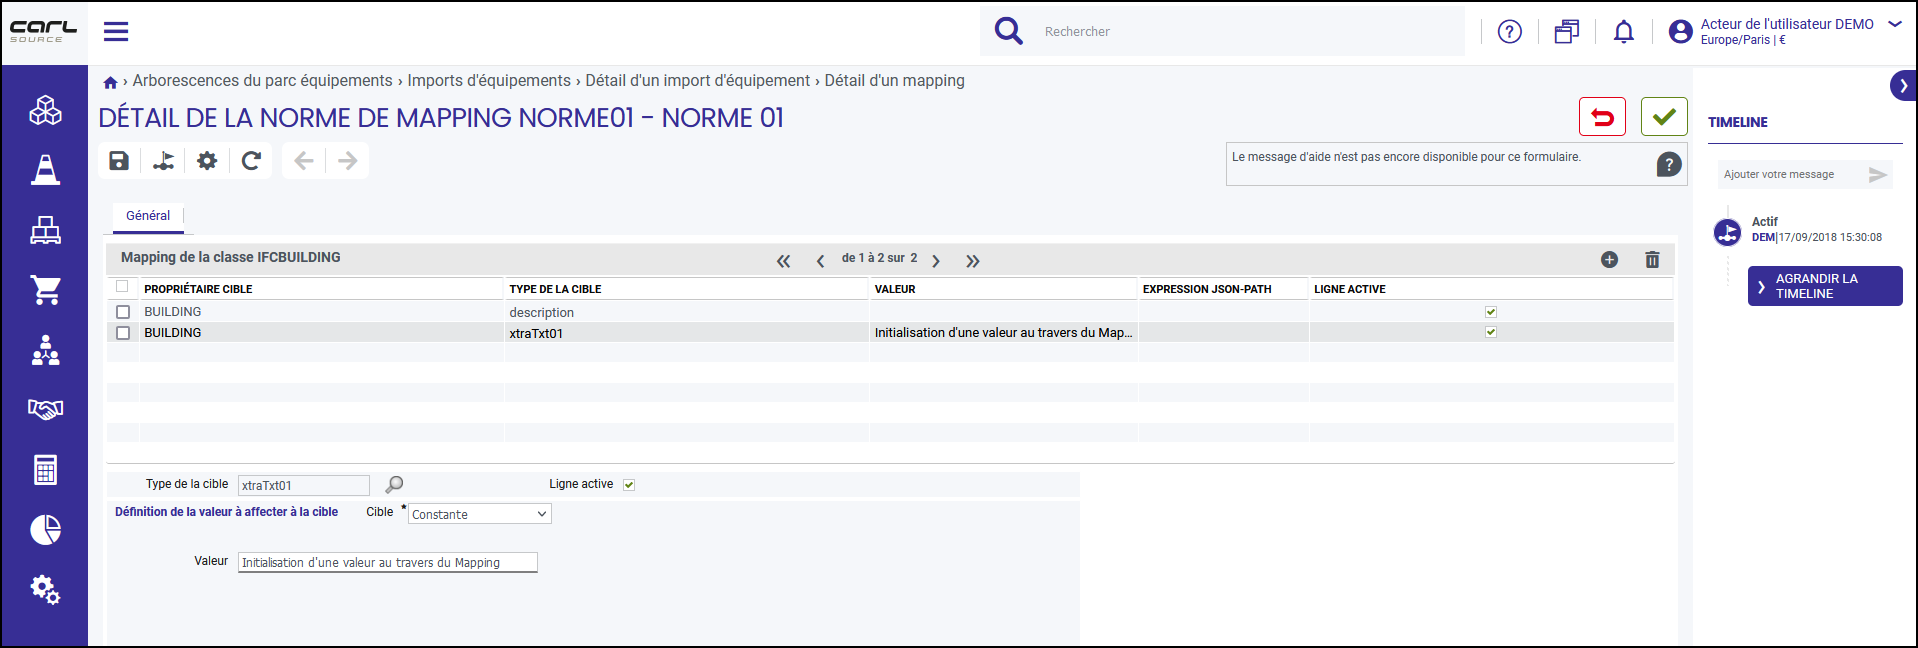Refresh the form with the reload icon
This screenshot has height=648, width=1918.
click(x=251, y=160)
